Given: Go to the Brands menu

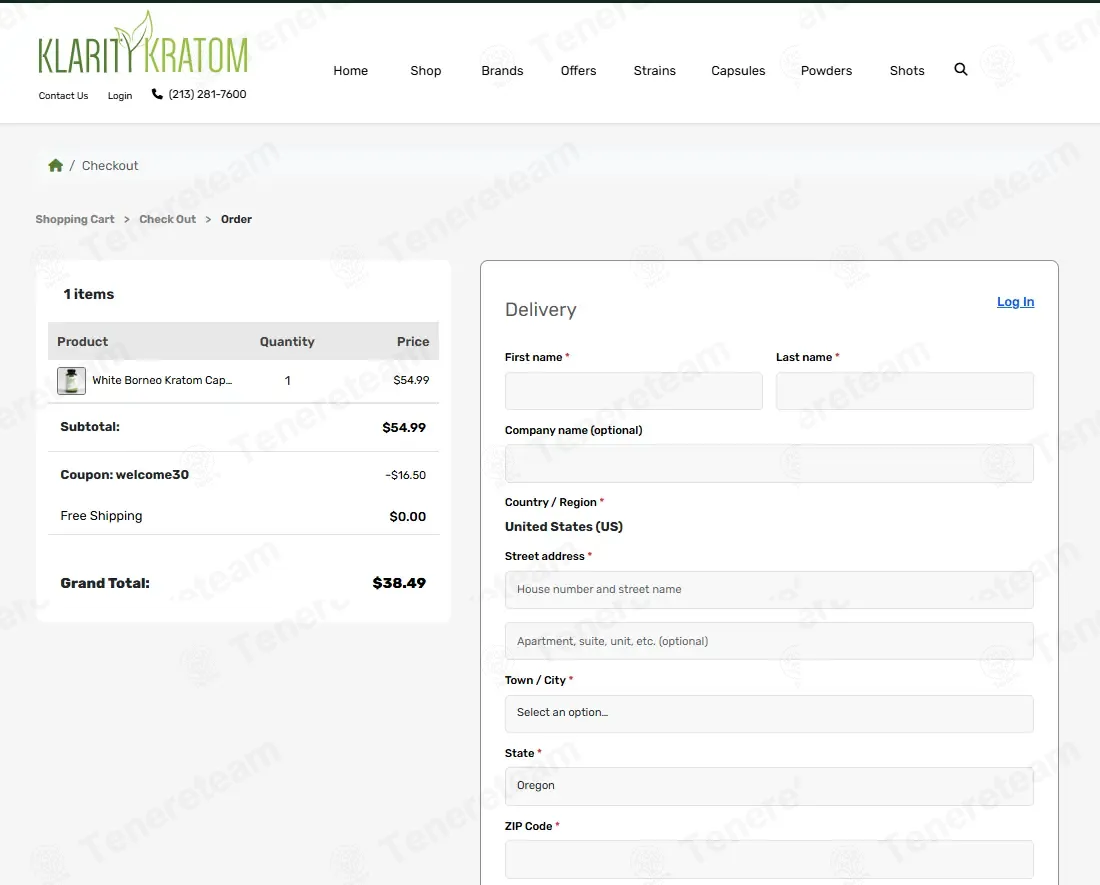Looking at the screenshot, I should point(502,71).
